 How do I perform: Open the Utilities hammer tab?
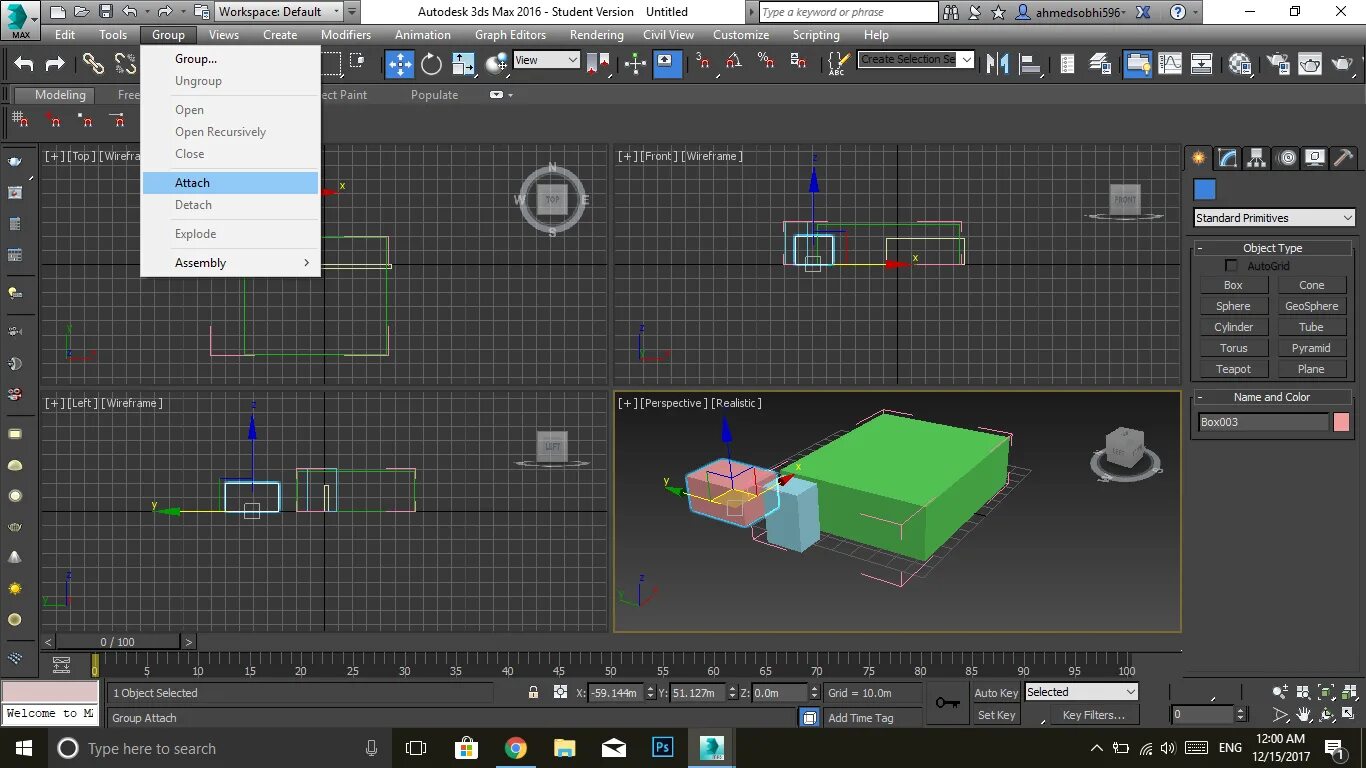pyautogui.click(x=1344, y=158)
